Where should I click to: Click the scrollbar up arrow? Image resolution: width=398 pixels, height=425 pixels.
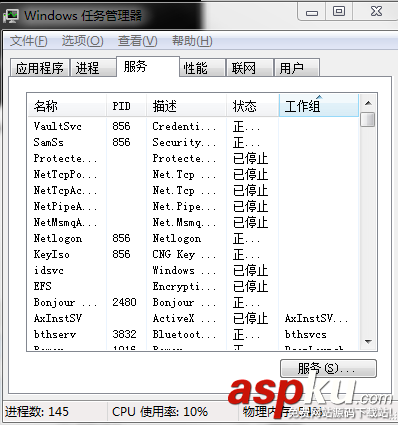click(x=368, y=103)
